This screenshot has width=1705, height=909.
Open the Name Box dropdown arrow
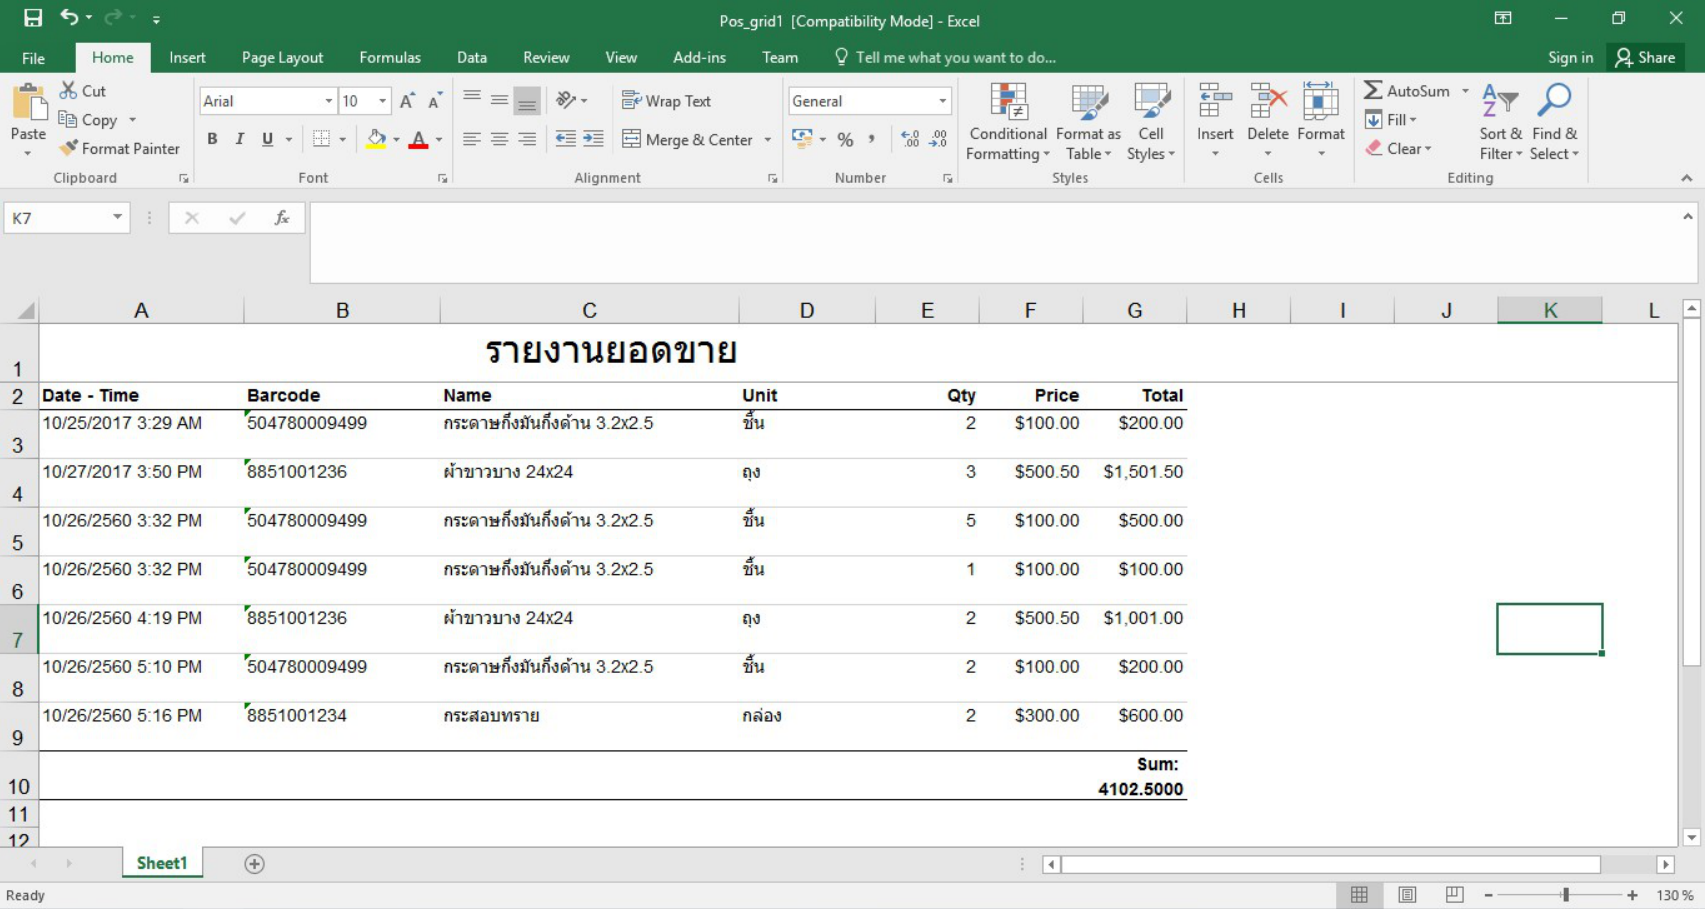(117, 217)
